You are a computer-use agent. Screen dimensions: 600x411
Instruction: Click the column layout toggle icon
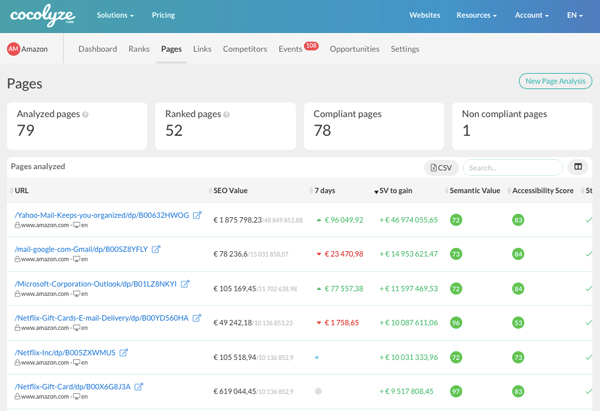(578, 167)
